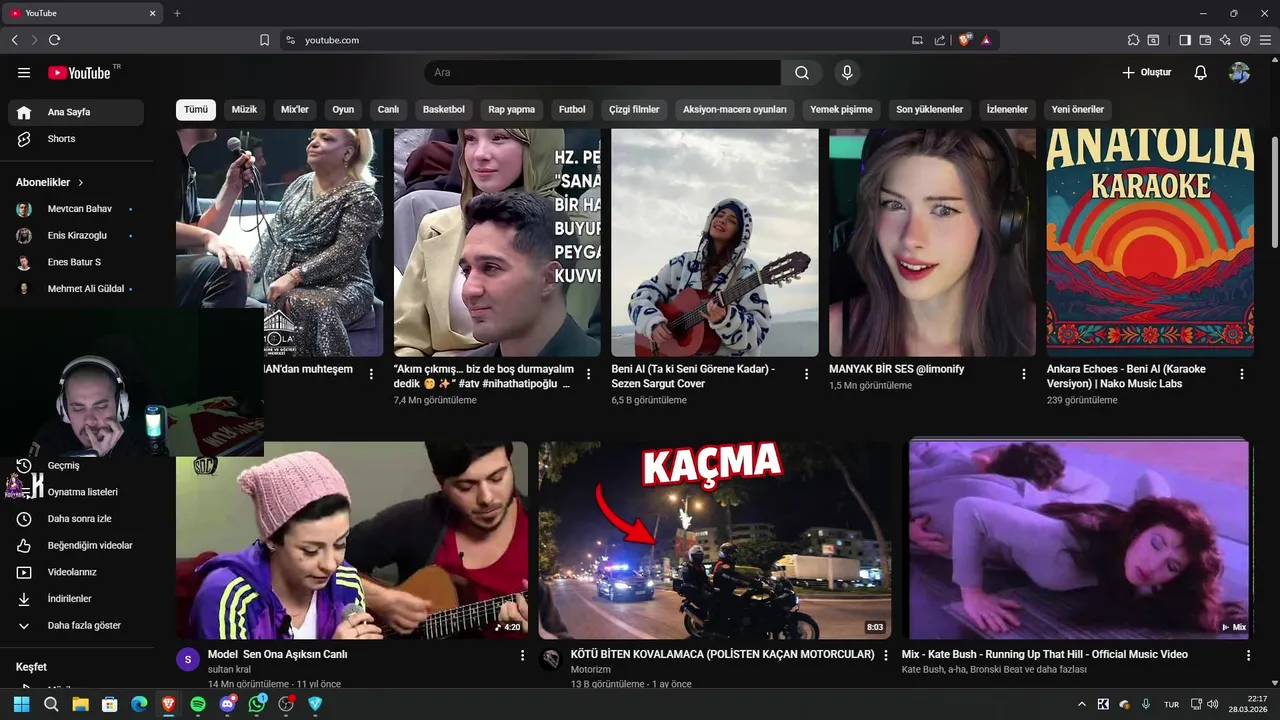Viewport: 1280px width, 720px height.
Task: Open Discord from the taskbar
Action: 228,704
